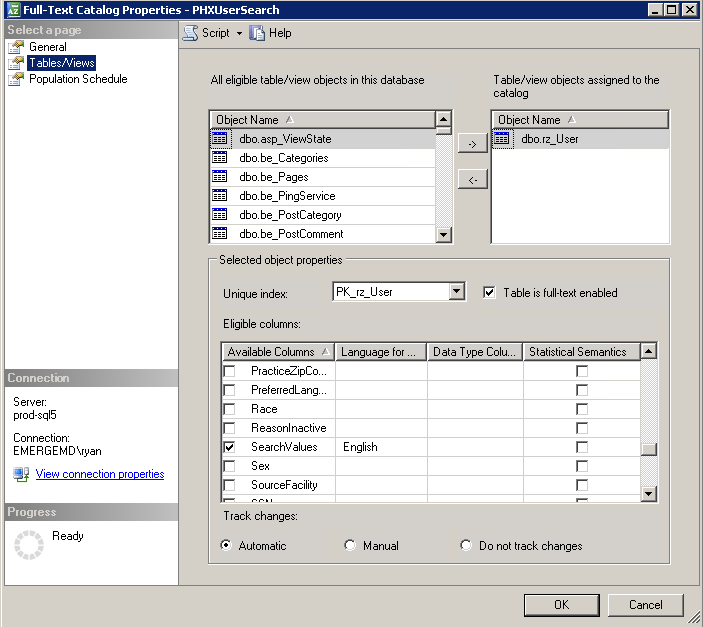Select Automatic track changes option

point(226,545)
